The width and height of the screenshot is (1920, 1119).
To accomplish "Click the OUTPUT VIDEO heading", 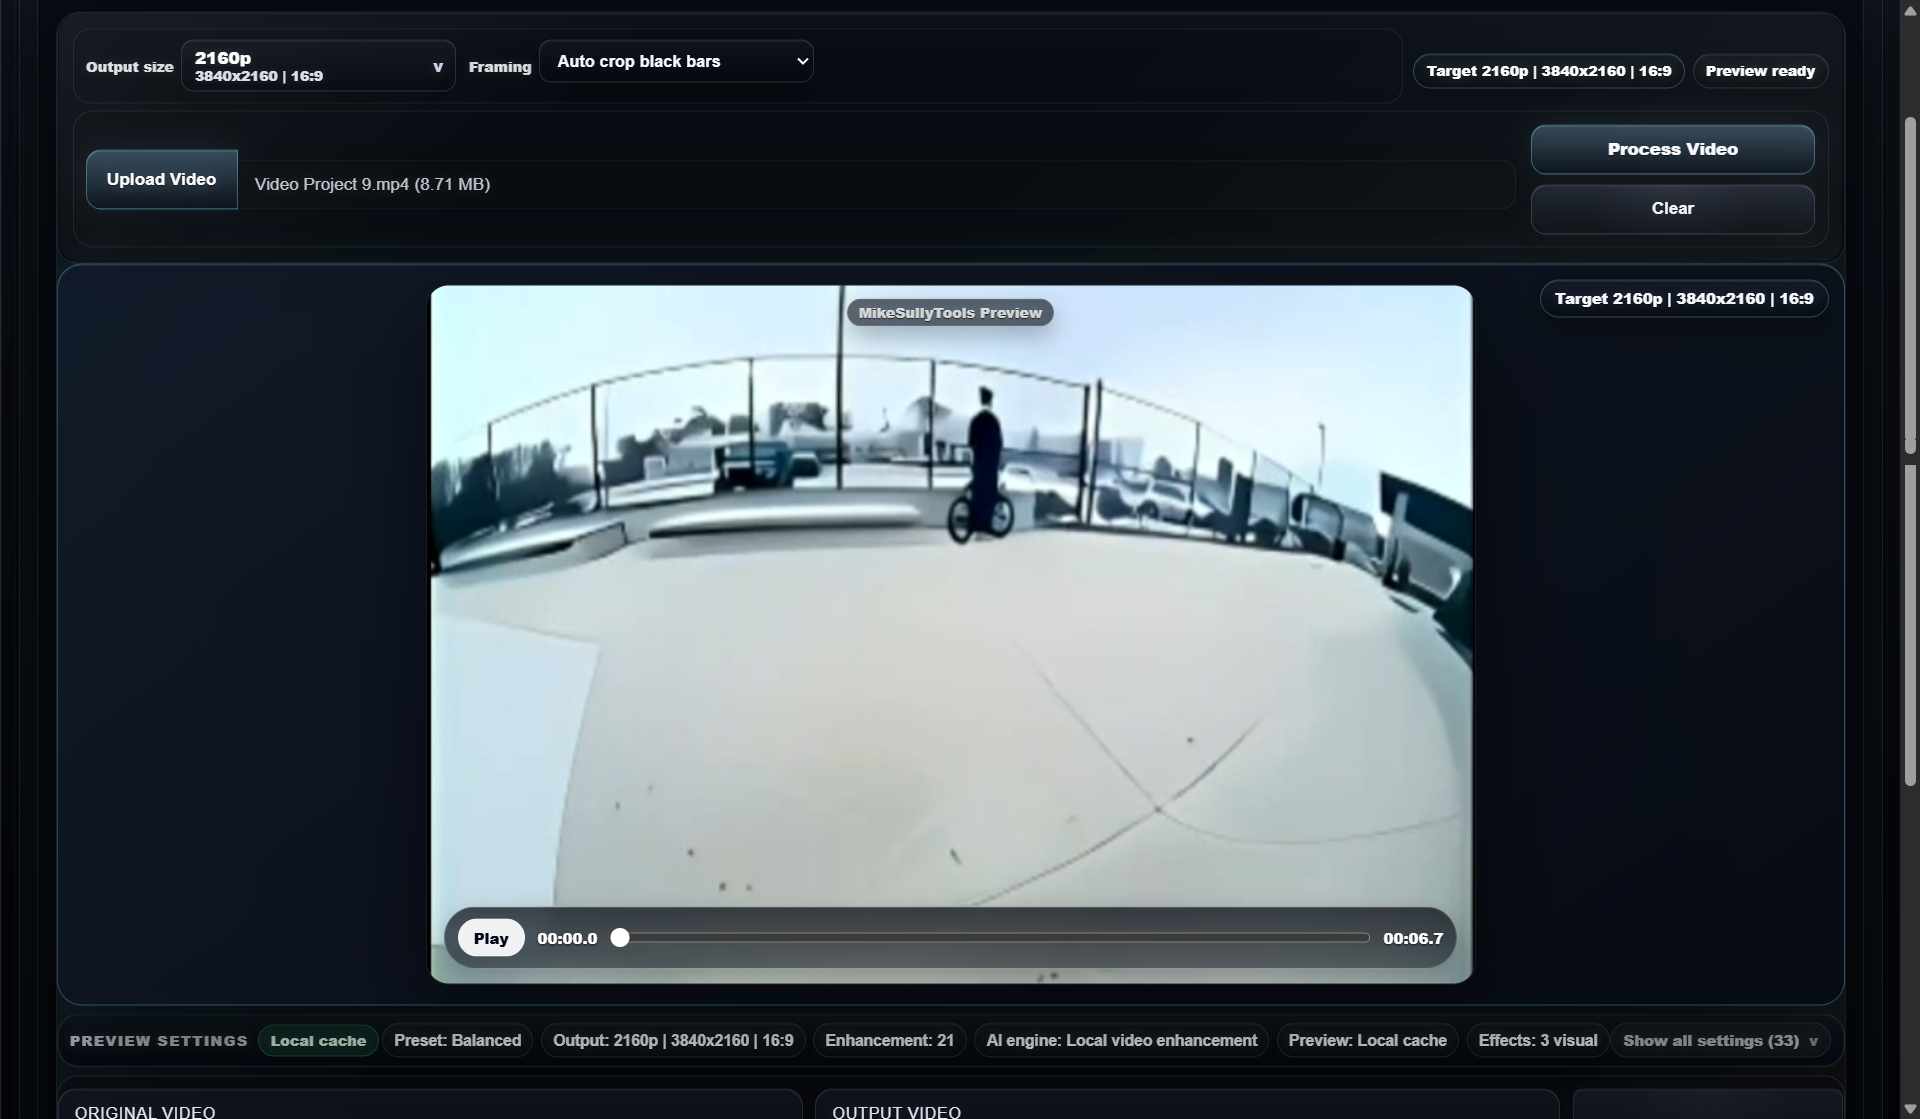I will pos(896,1111).
